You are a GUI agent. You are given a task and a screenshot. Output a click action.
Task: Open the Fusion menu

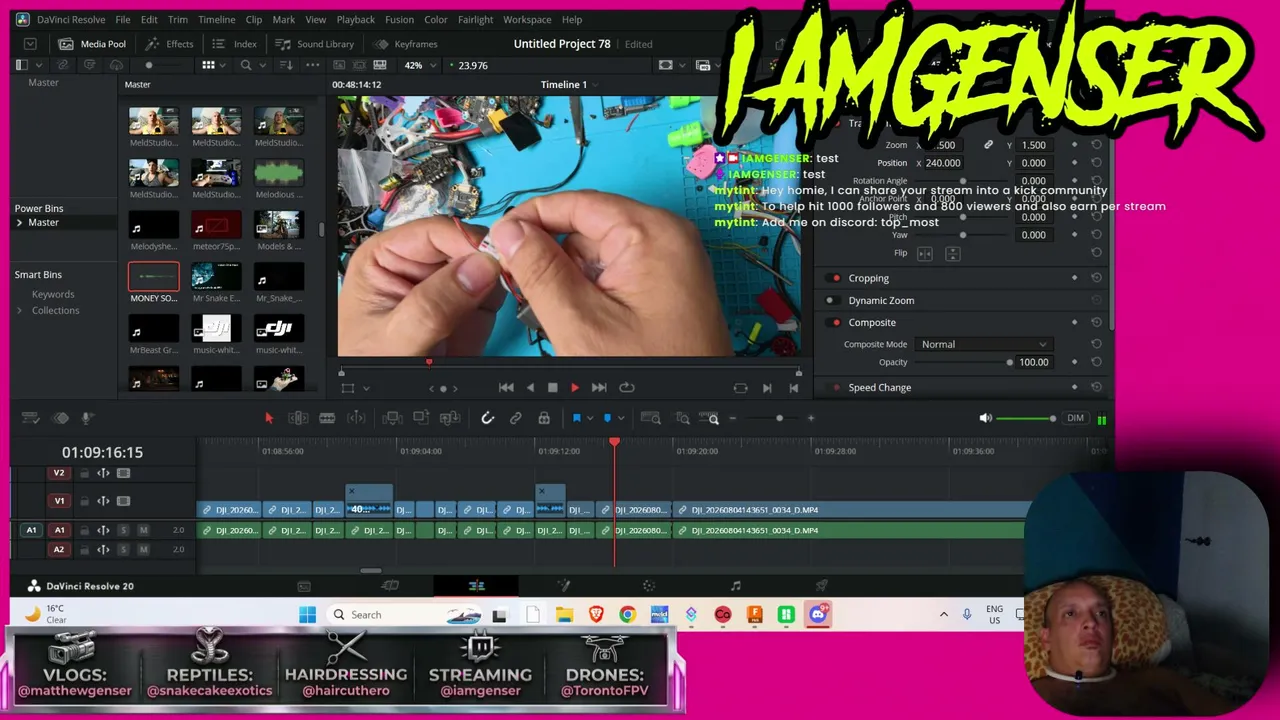tap(399, 19)
